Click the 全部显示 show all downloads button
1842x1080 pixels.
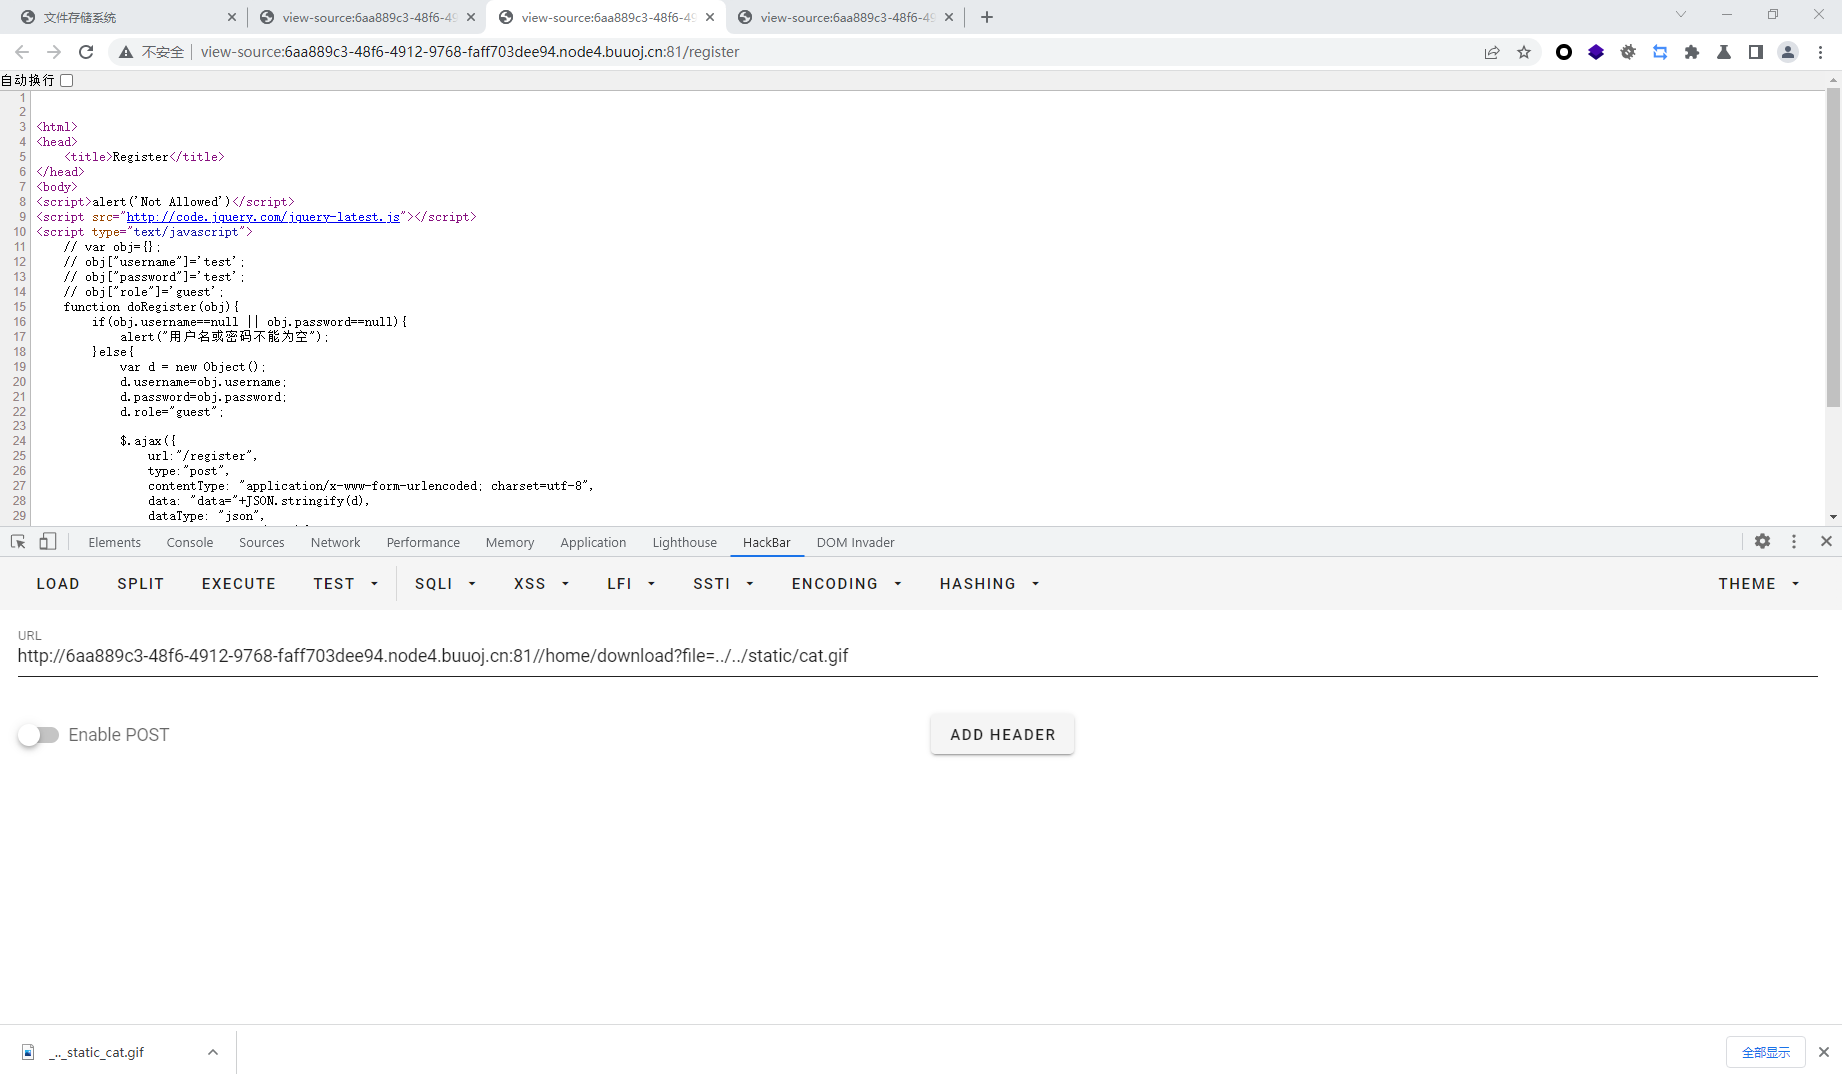pos(1766,1052)
